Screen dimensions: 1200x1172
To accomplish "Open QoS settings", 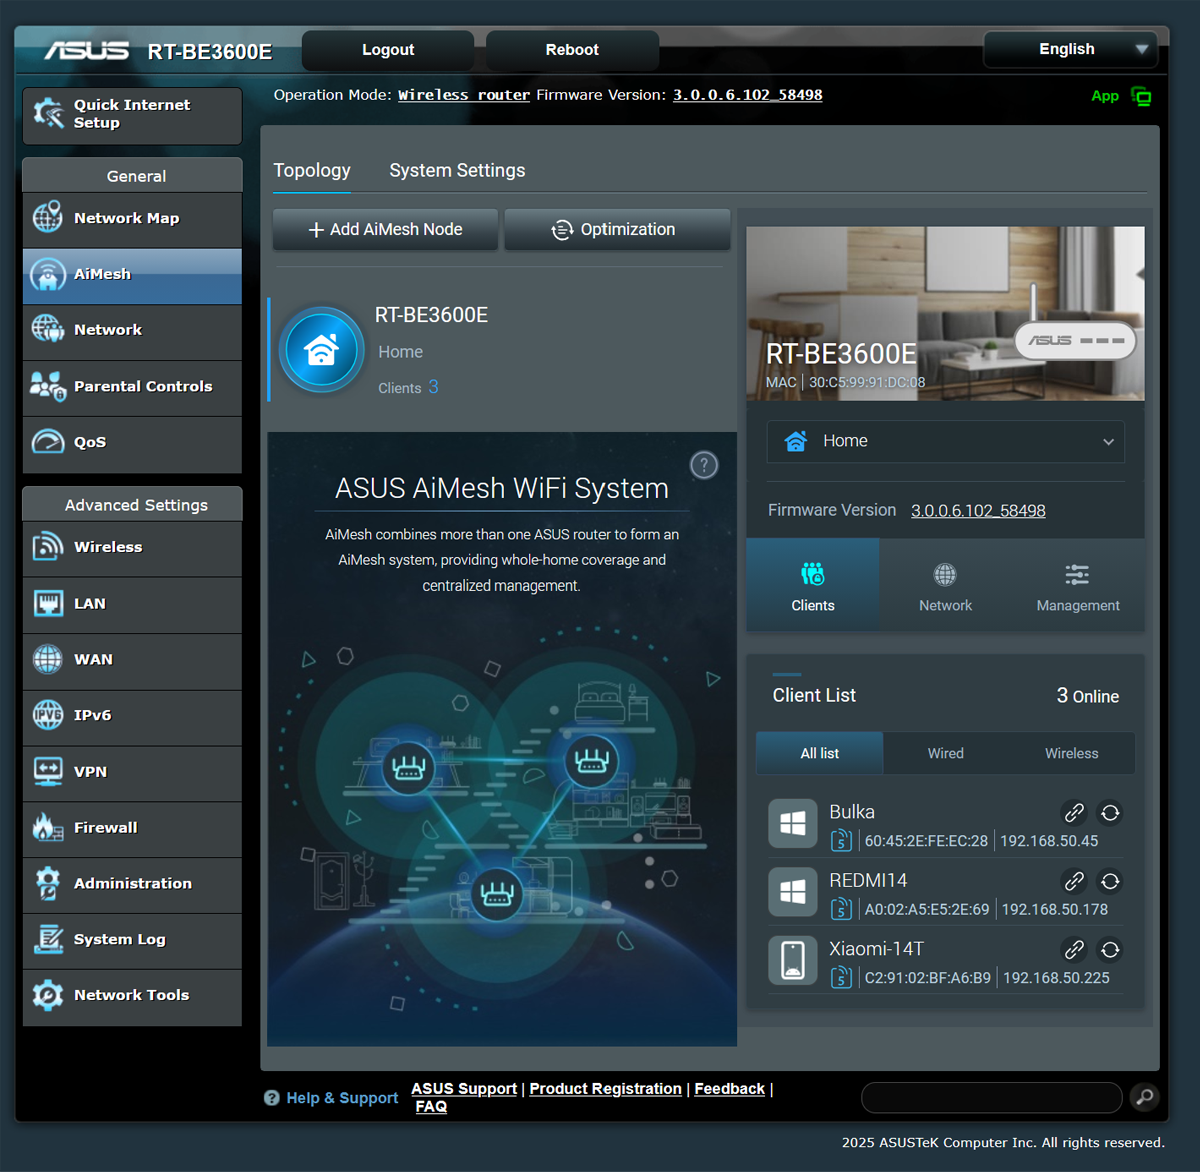I will pyautogui.click(x=132, y=443).
